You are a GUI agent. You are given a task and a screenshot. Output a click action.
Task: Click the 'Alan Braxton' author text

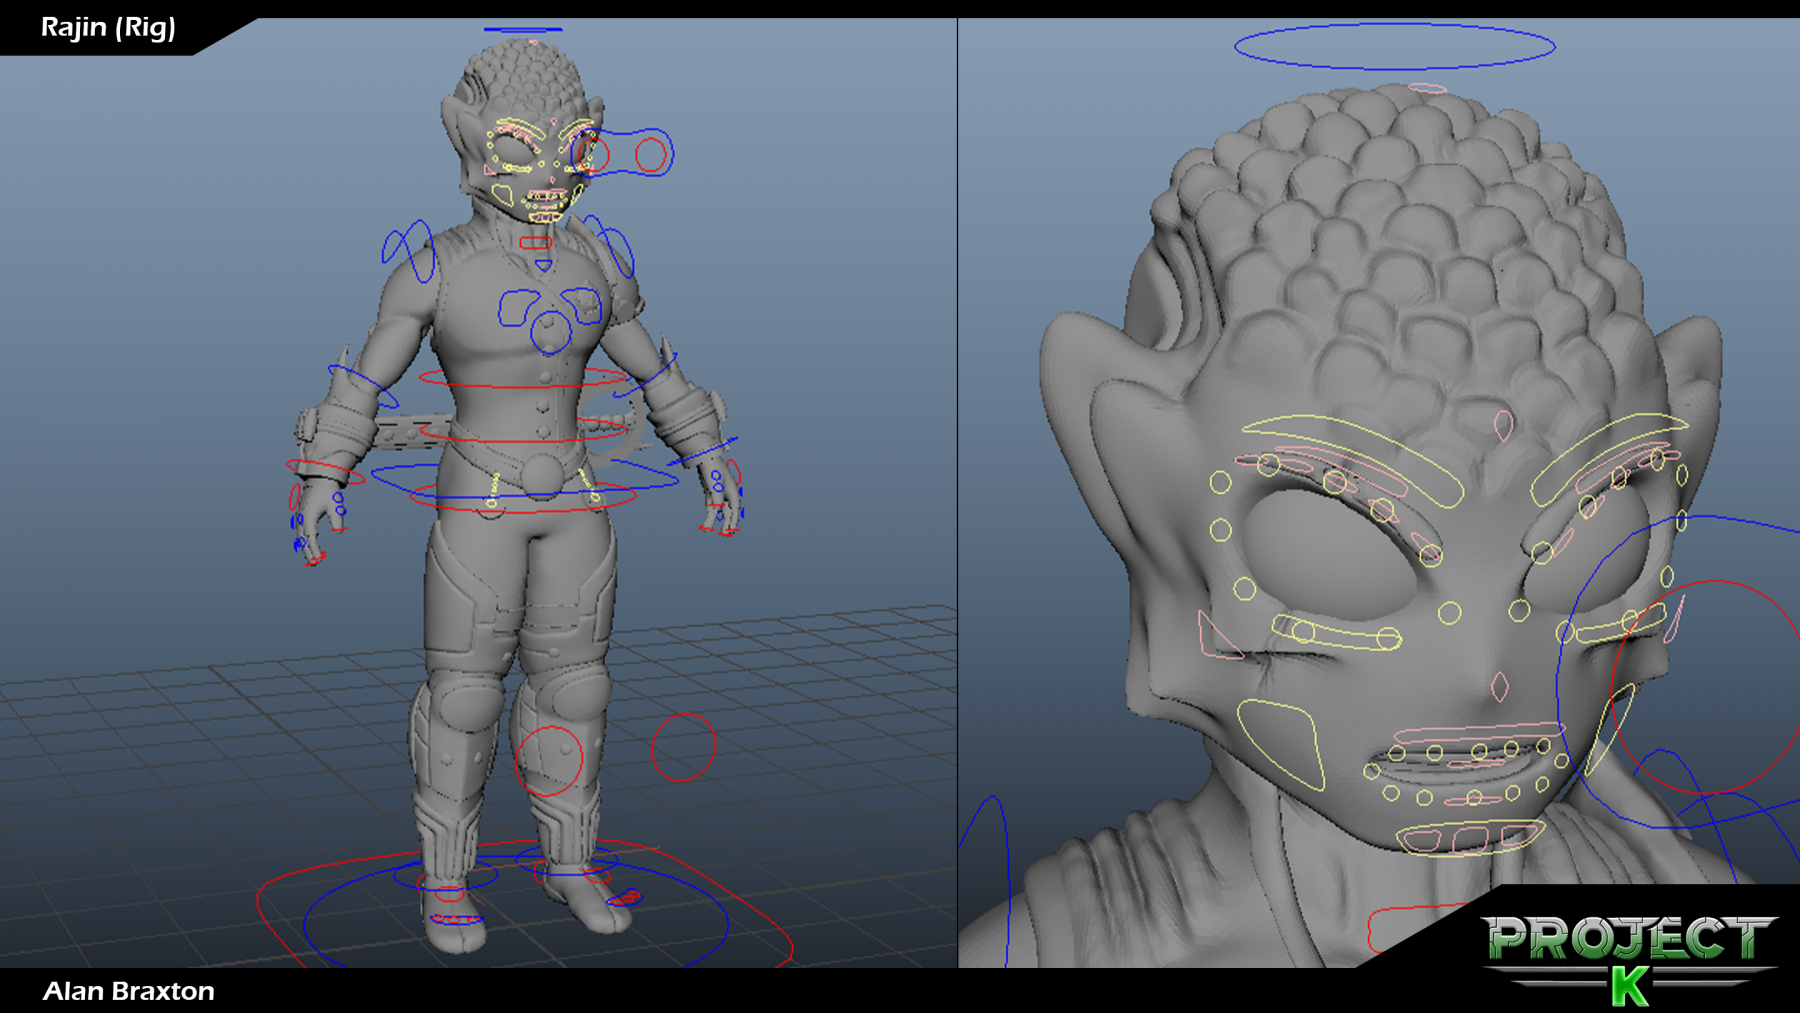(128, 991)
